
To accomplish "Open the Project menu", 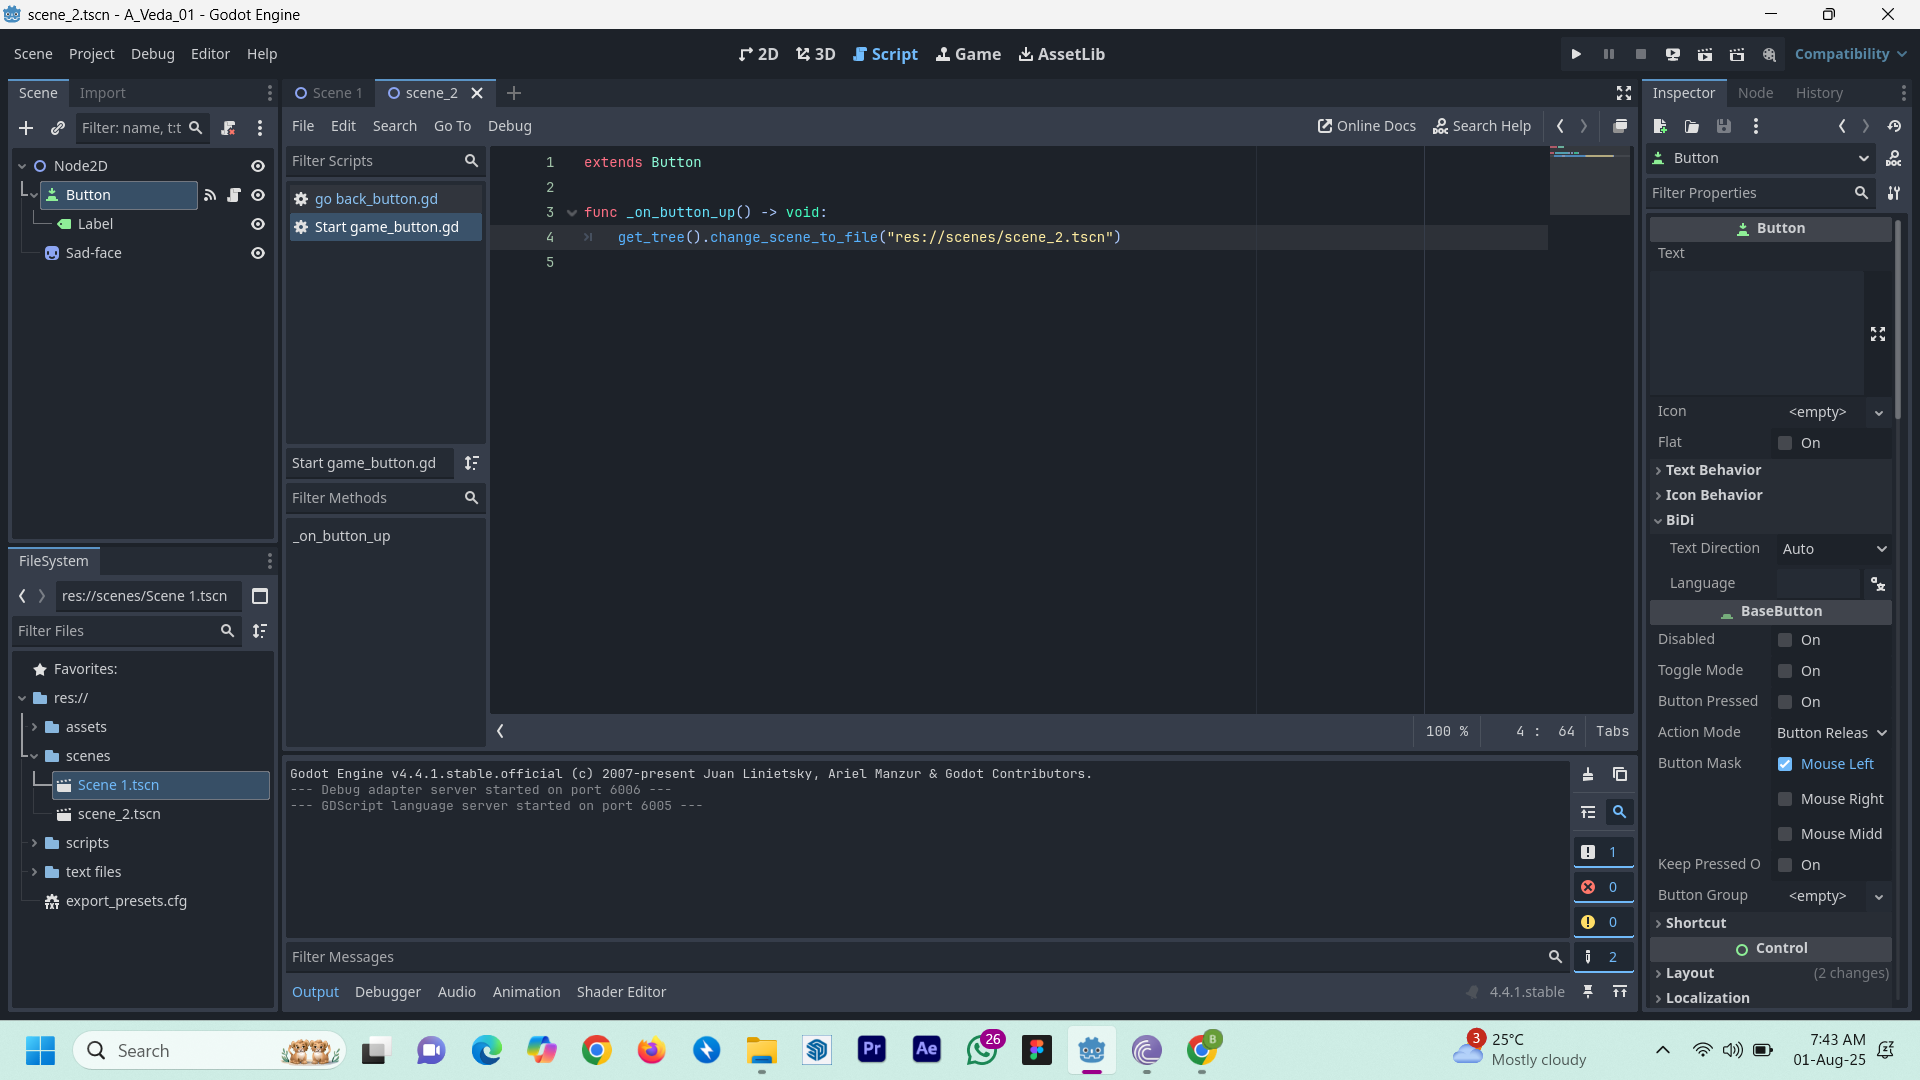I will click(x=91, y=54).
